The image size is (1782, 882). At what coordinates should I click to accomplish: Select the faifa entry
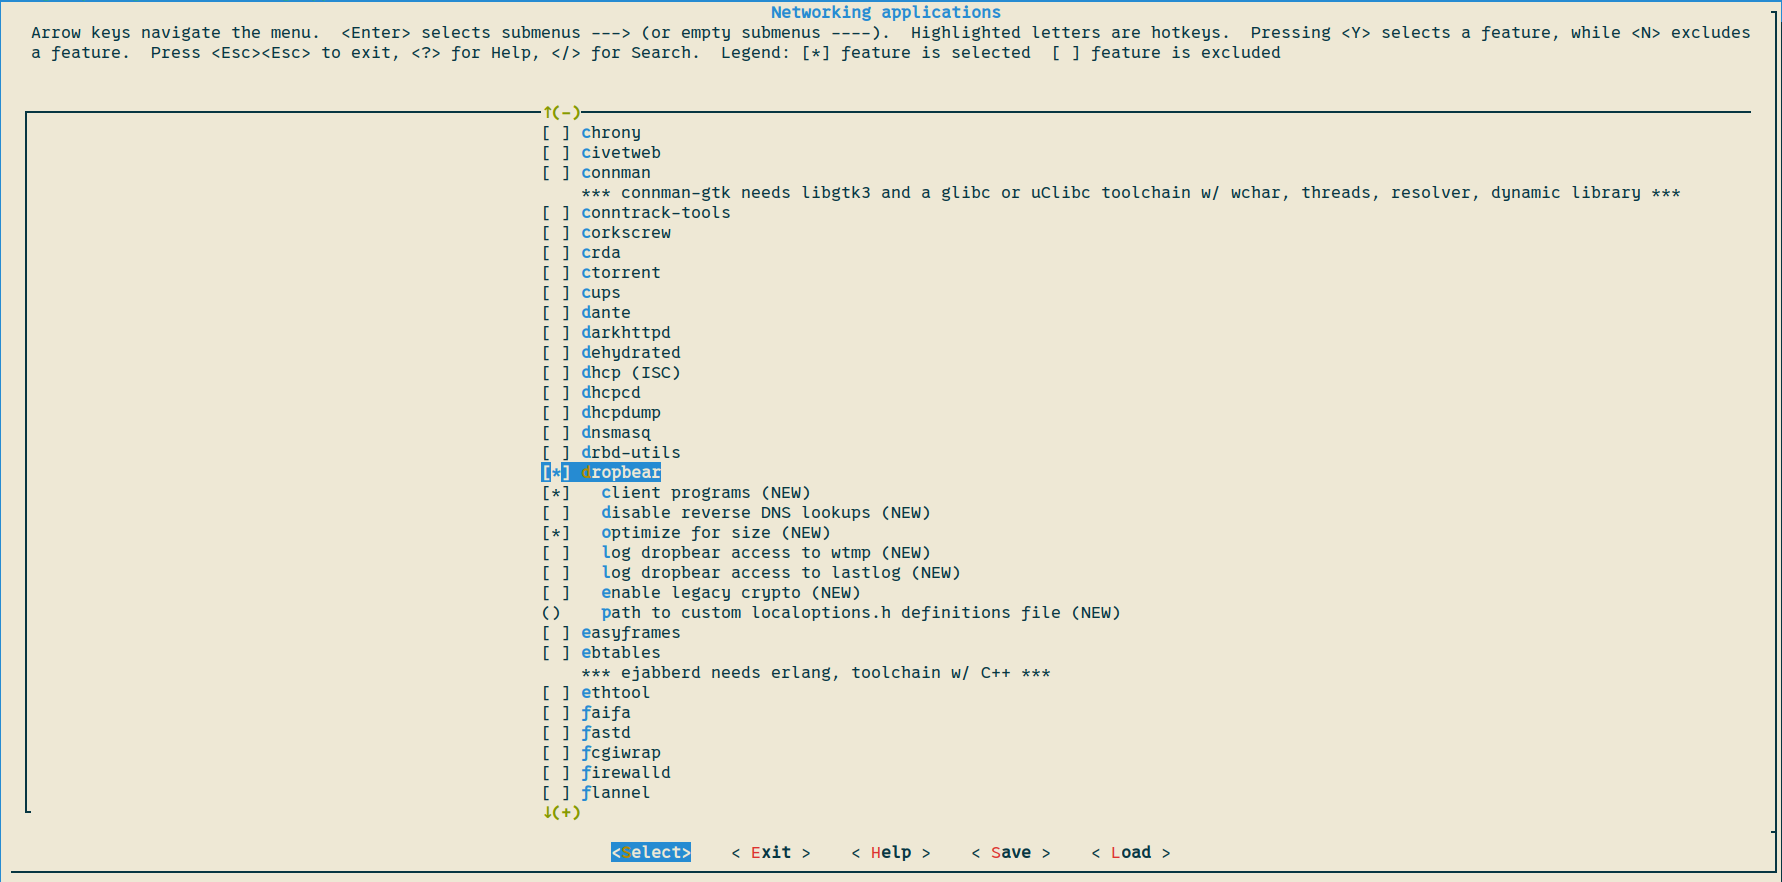point(586,712)
